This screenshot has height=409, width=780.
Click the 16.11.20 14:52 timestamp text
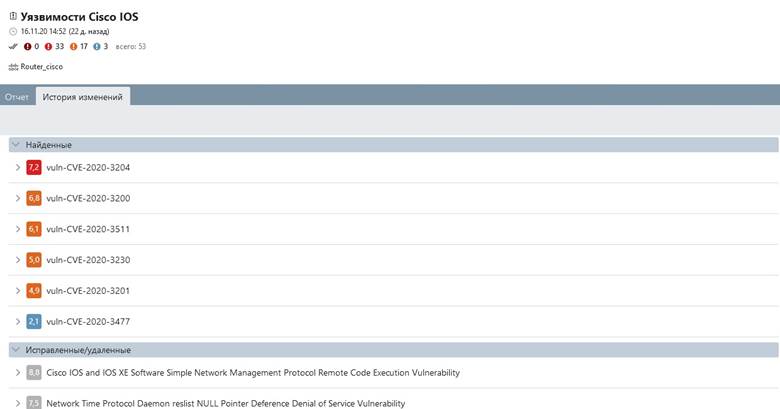click(43, 31)
